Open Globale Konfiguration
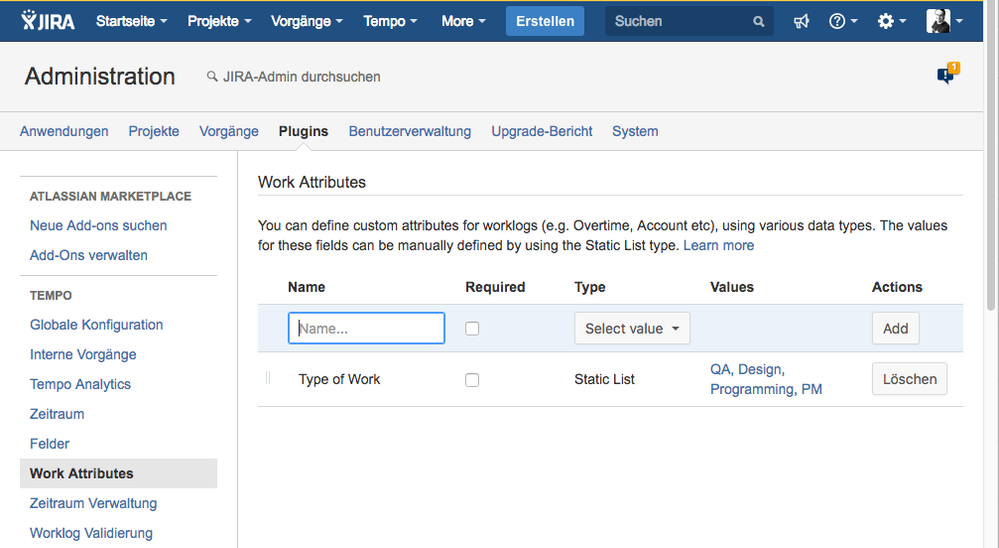The height and width of the screenshot is (548, 999). click(96, 325)
